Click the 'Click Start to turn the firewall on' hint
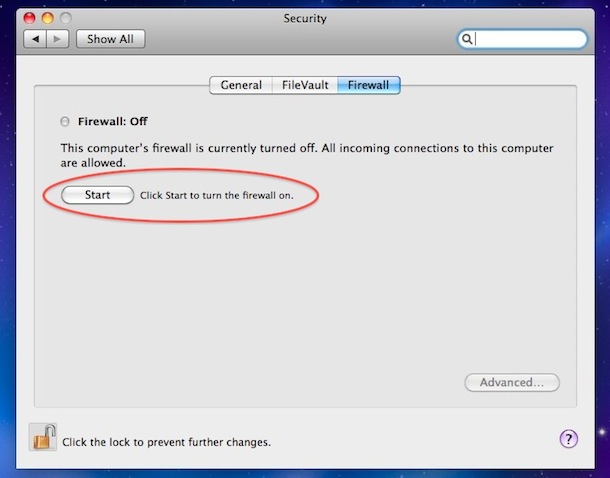Screen dimensions: 610x478 pos(217,195)
